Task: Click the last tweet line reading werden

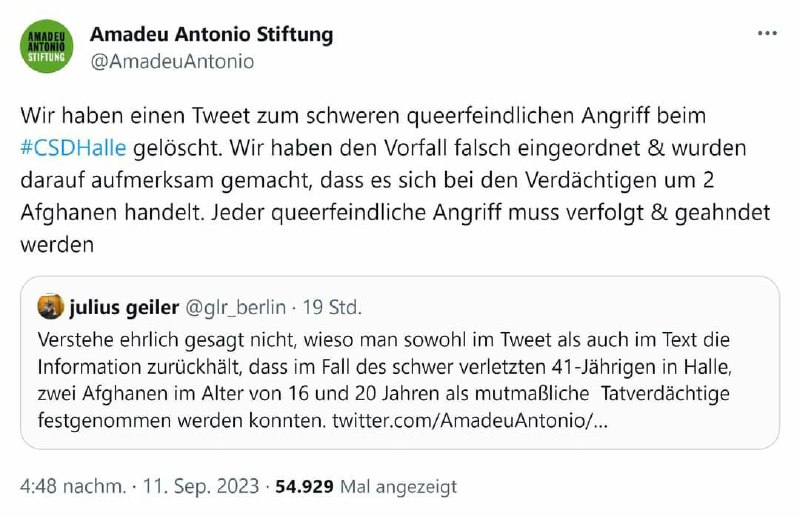Action: click(56, 243)
